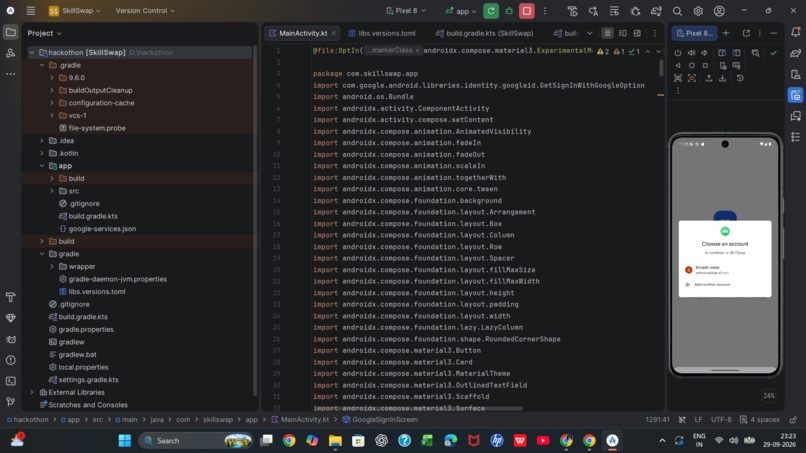The height and width of the screenshot is (453, 806).
Task: Open Pixel 8 device selector dropdown
Action: pyautogui.click(x=406, y=11)
